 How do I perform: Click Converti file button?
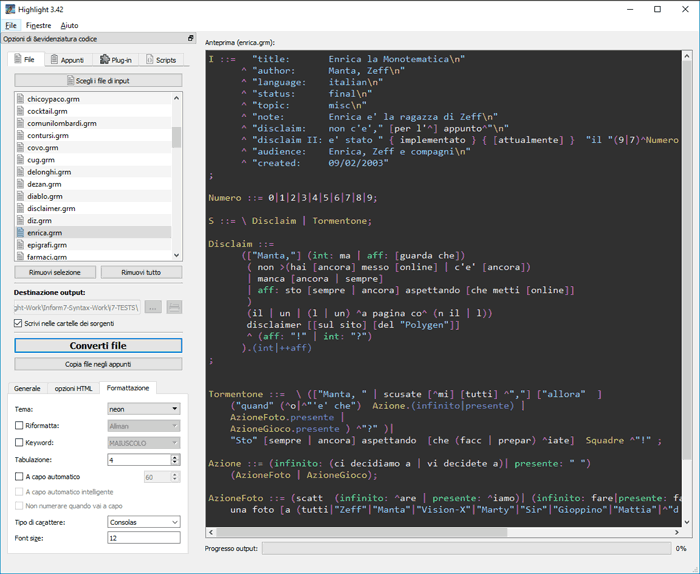point(98,345)
